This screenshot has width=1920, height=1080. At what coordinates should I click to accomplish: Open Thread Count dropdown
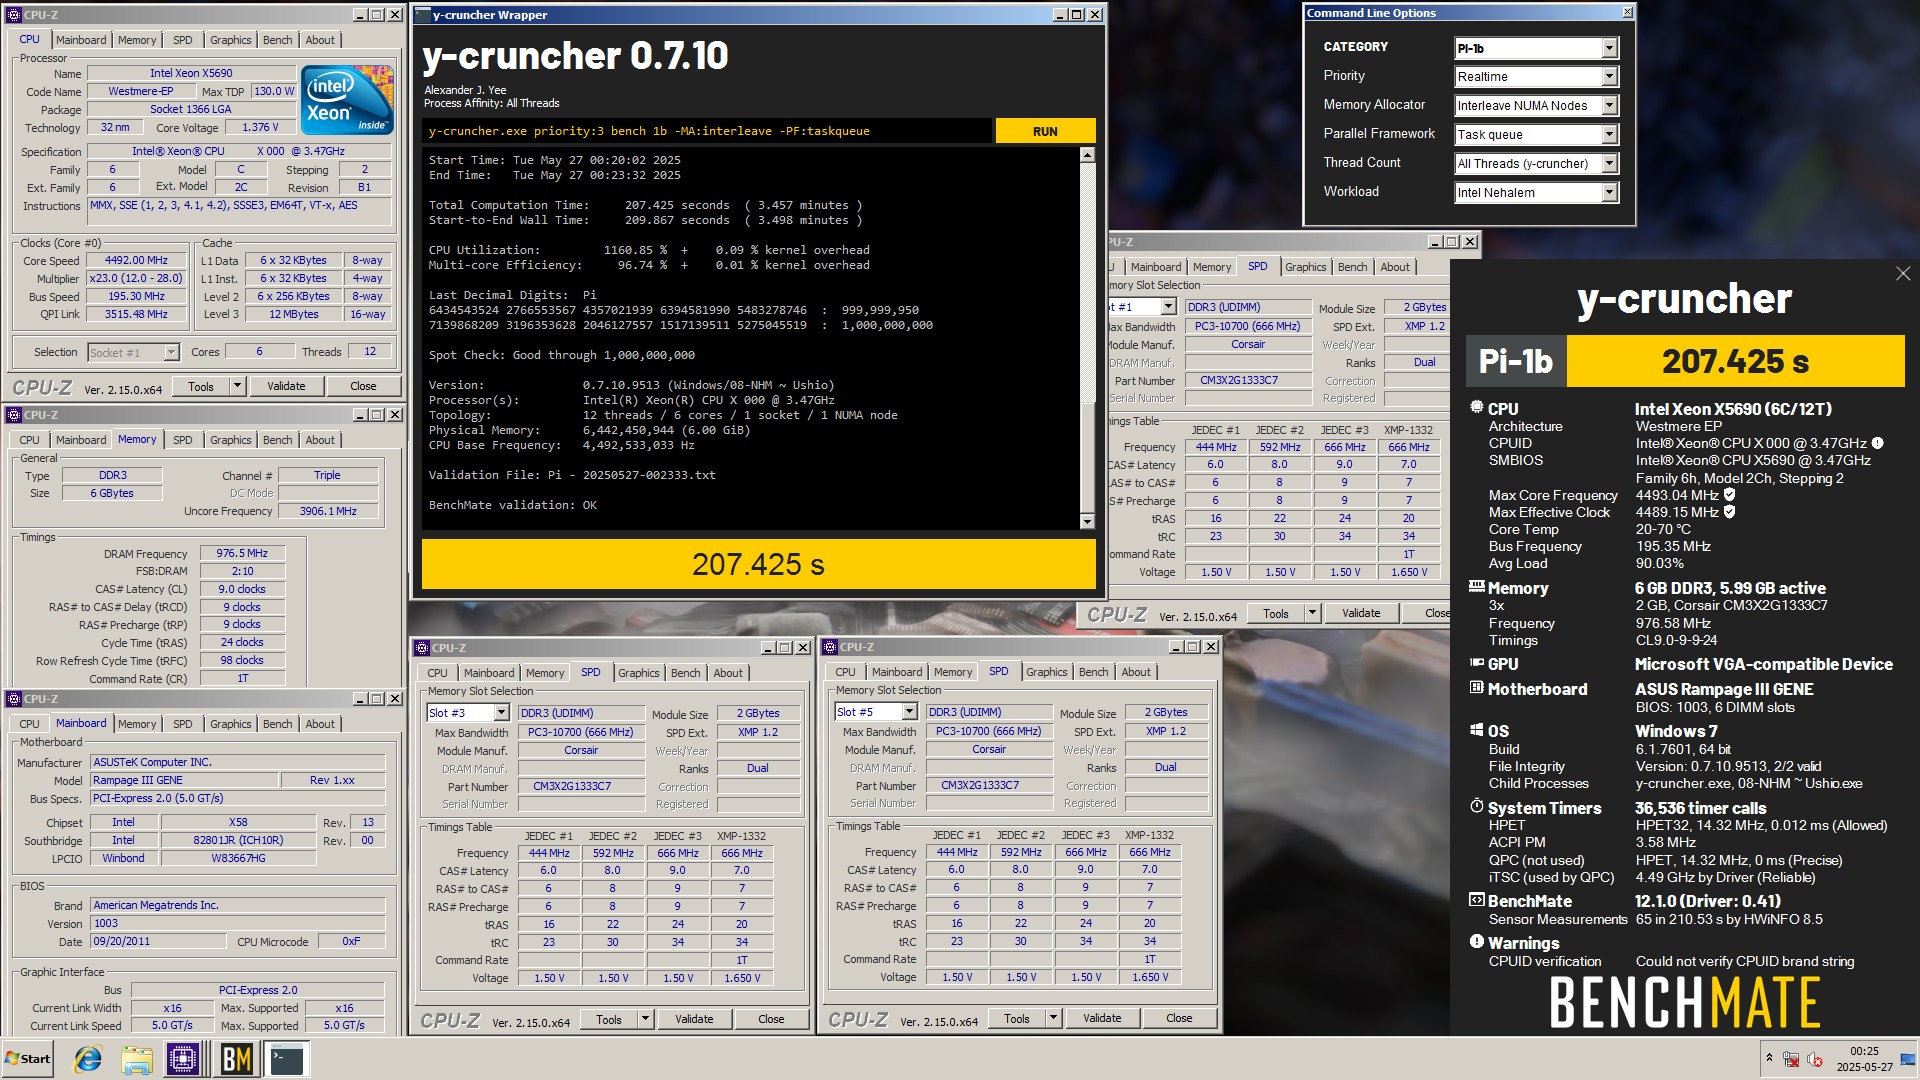click(x=1536, y=164)
